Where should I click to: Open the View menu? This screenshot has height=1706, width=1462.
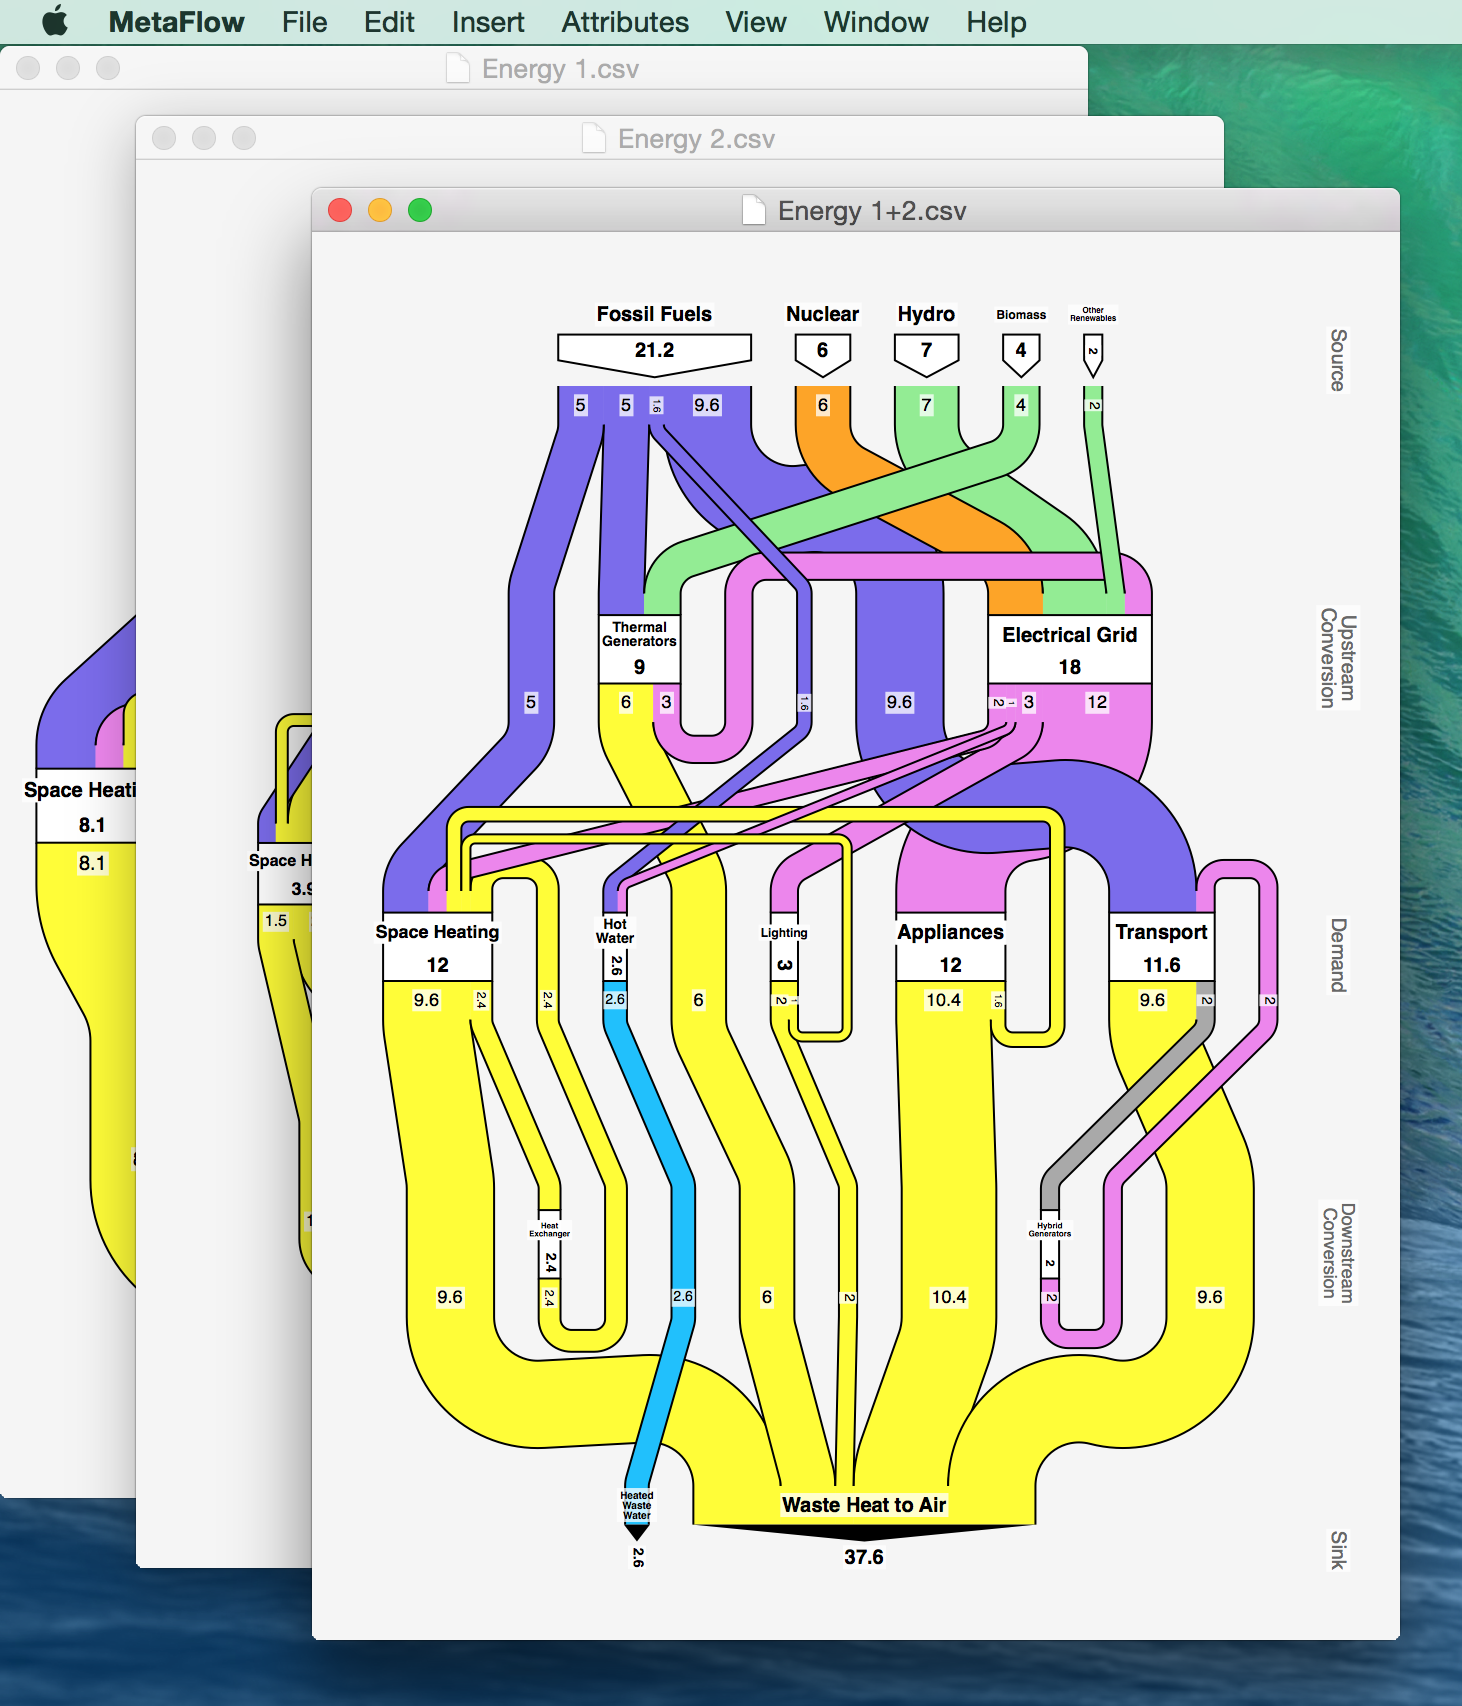coord(755,22)
